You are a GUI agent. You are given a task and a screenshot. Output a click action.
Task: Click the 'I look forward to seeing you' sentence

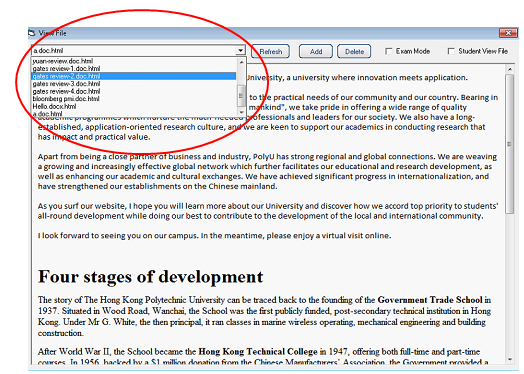(x=214, y=236)
